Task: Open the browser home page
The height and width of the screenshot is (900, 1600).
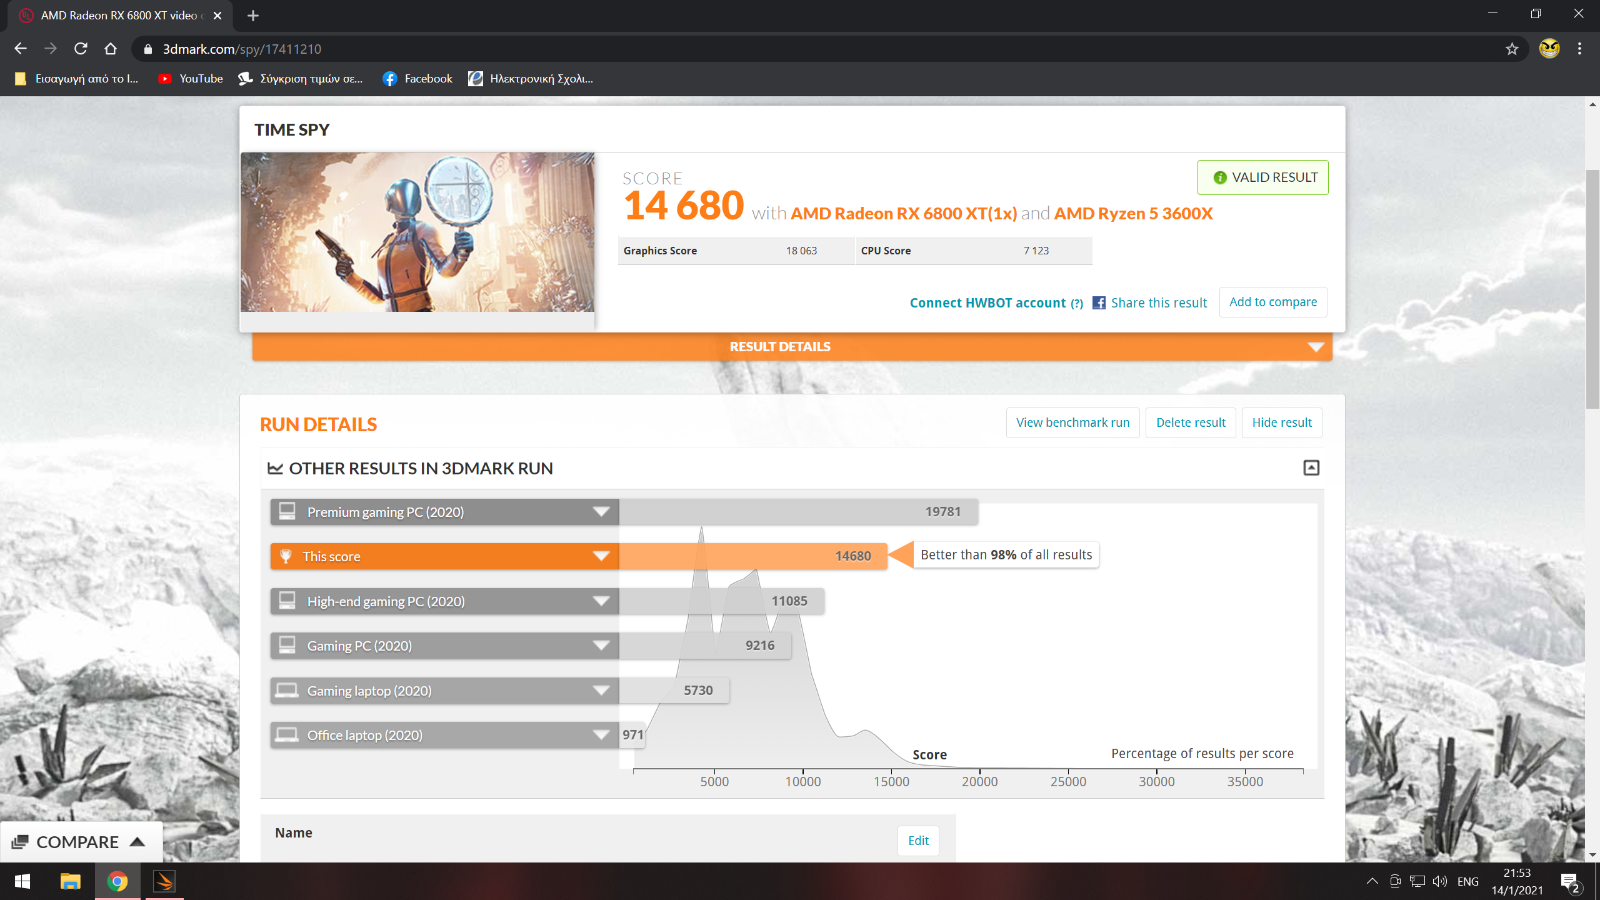Action: (x=111, y=48)
